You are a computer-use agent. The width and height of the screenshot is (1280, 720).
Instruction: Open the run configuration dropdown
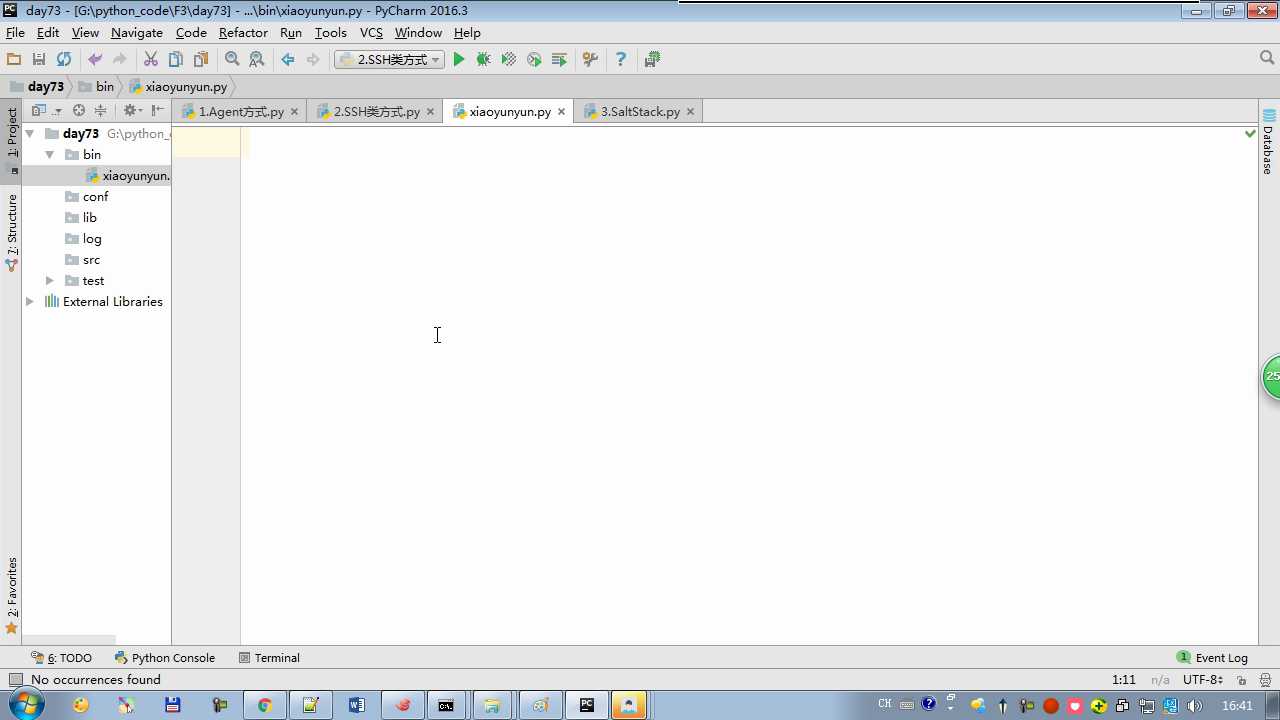click(x=390, y=60)
